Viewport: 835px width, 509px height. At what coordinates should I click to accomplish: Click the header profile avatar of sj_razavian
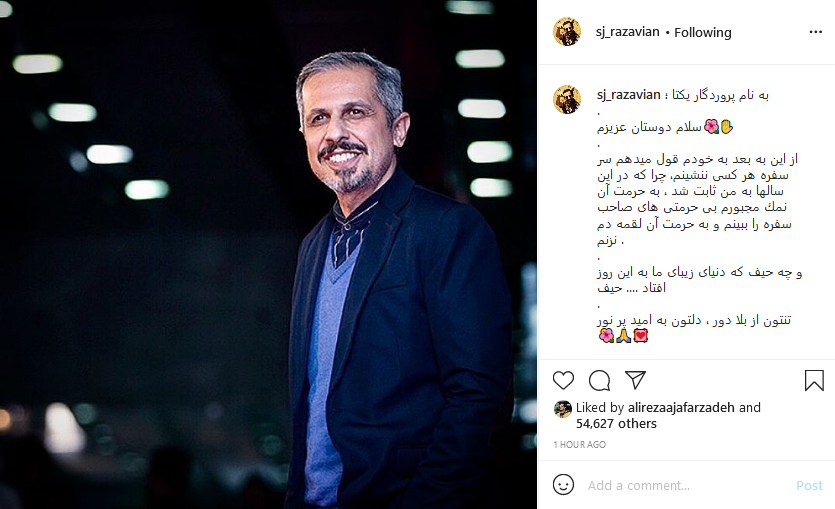tap(567, 31)
